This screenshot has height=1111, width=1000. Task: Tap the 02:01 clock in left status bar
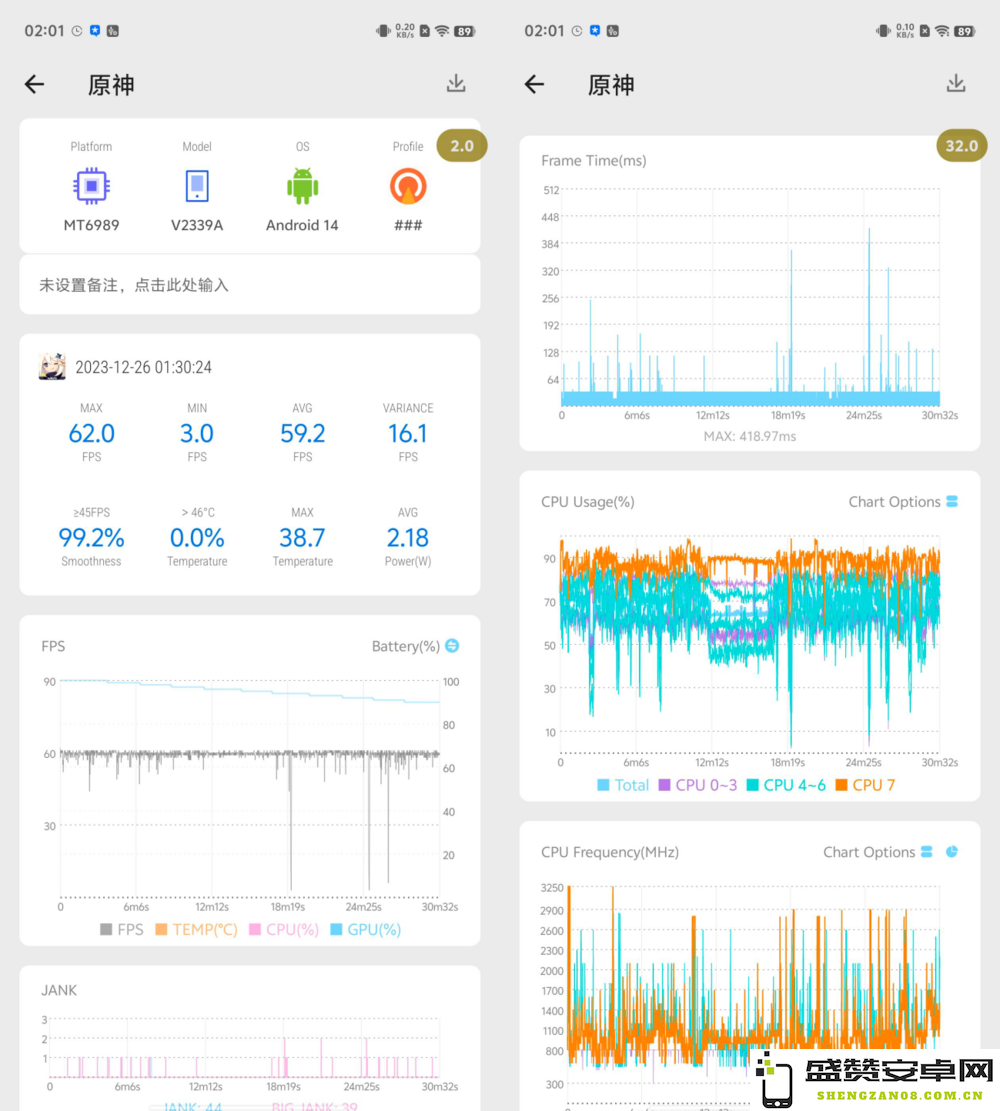tap(44, 31)
